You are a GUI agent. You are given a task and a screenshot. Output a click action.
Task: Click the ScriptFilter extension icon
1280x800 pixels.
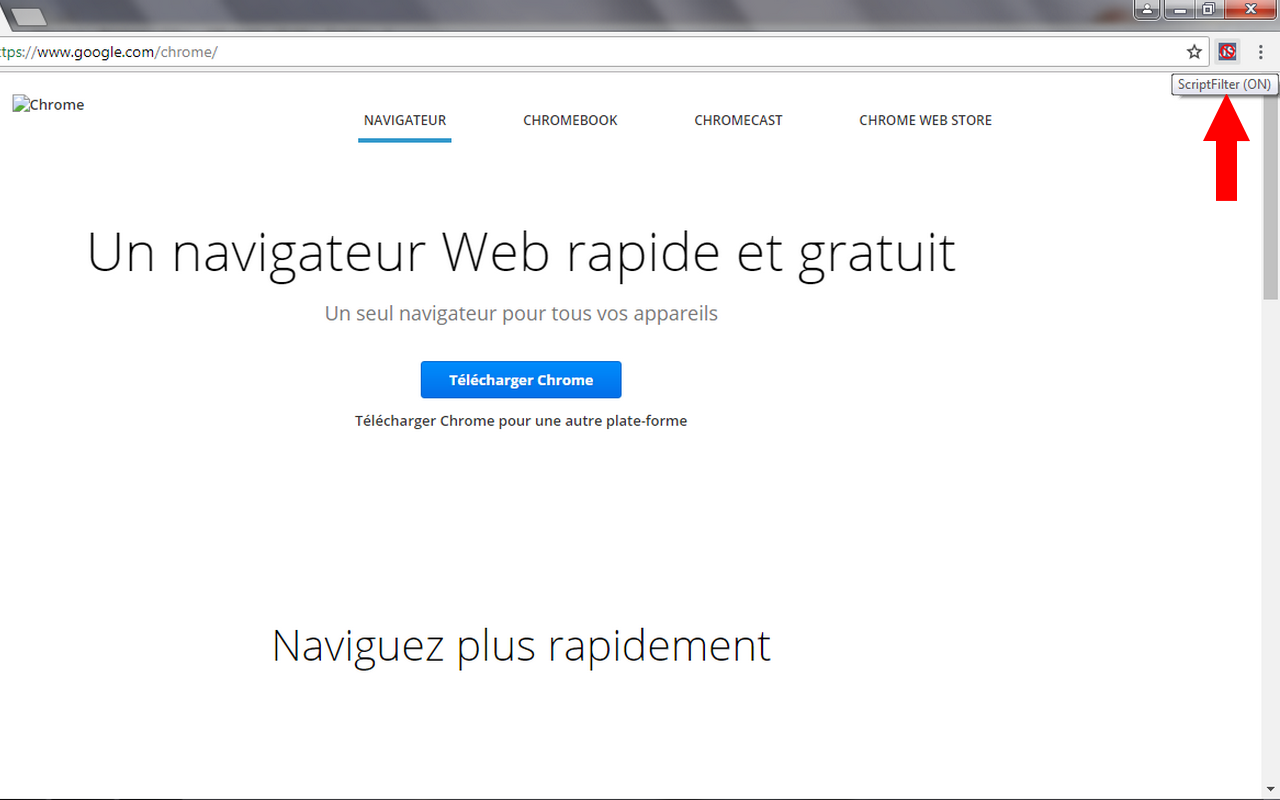click(x=1227, y=52)
